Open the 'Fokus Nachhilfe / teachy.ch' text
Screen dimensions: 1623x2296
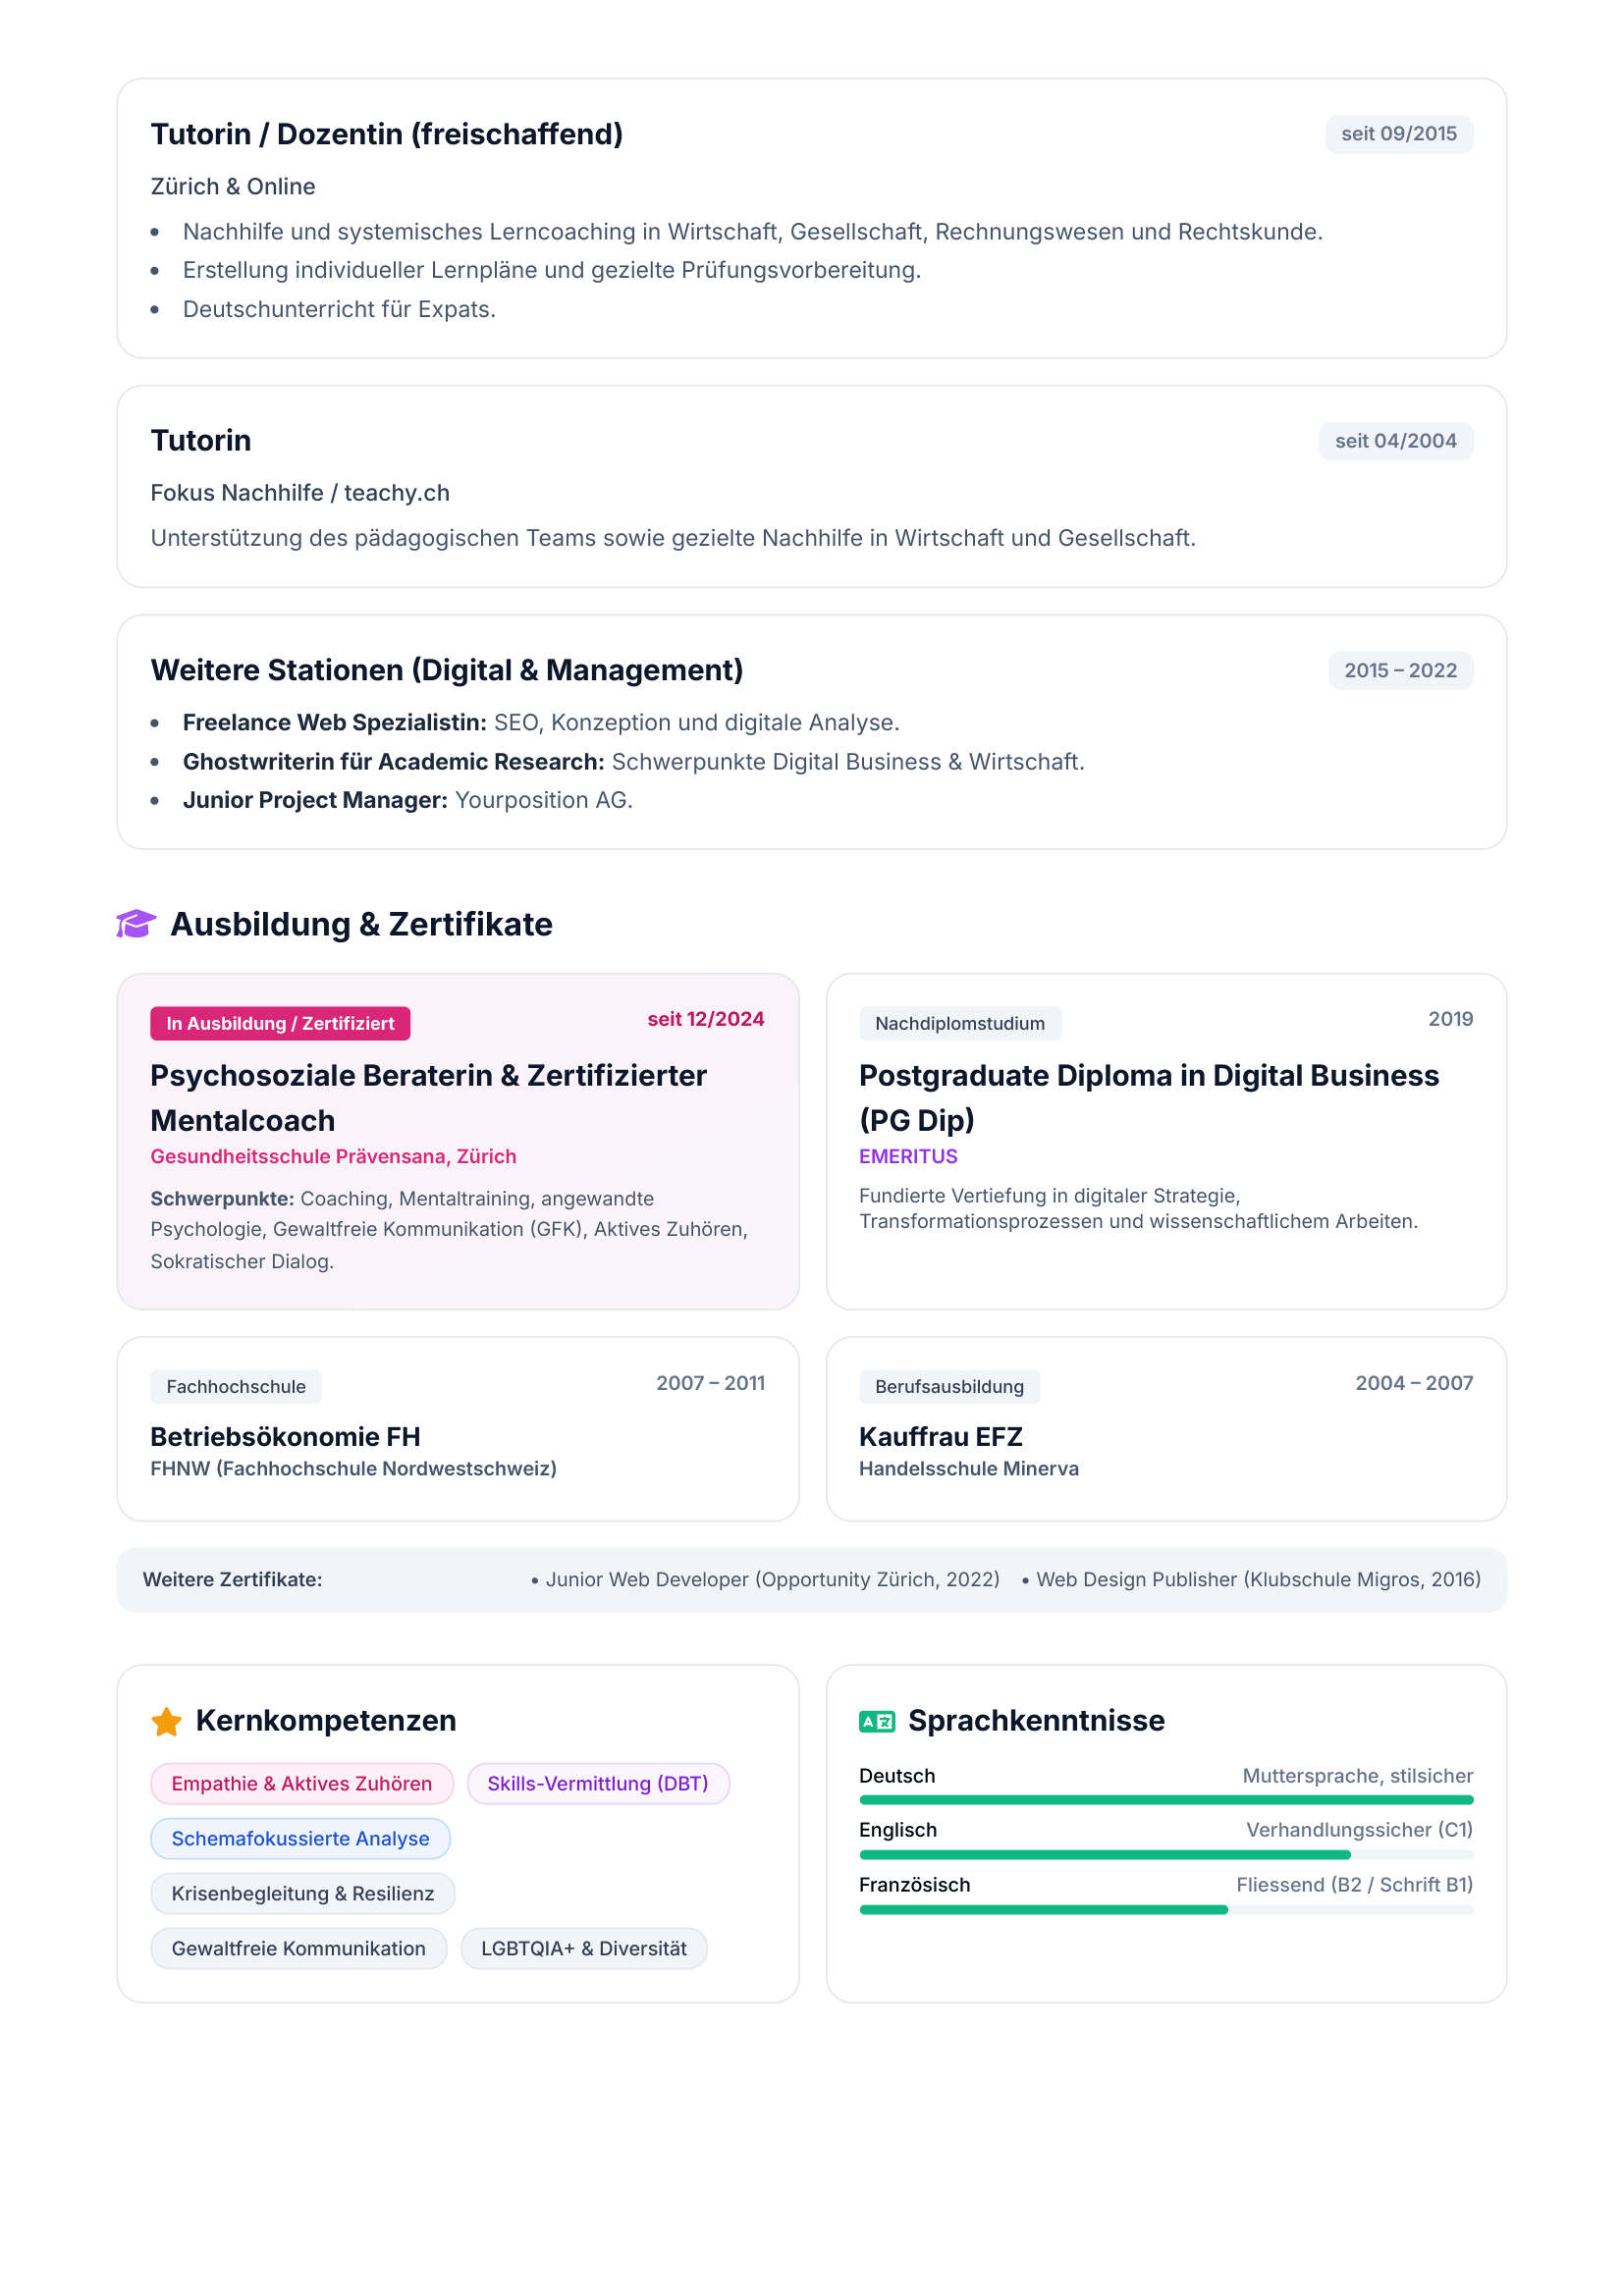300,493
